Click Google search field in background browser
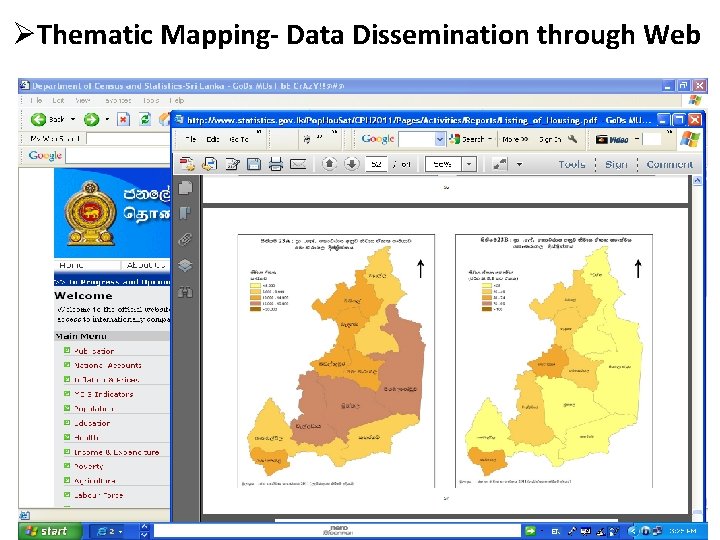 118,156
